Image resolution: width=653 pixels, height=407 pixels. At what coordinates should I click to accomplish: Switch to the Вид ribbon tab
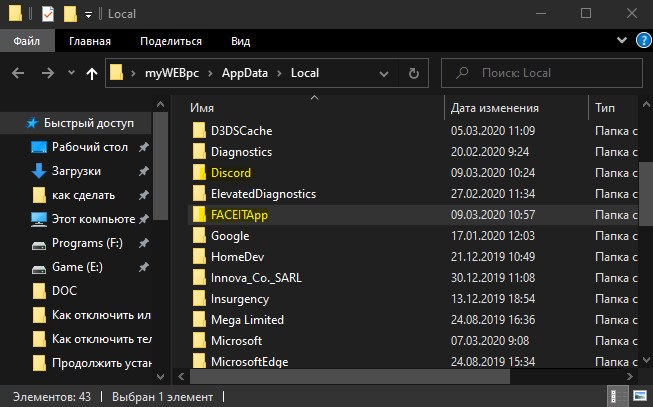pyautogui.click(x=241, y=41)
